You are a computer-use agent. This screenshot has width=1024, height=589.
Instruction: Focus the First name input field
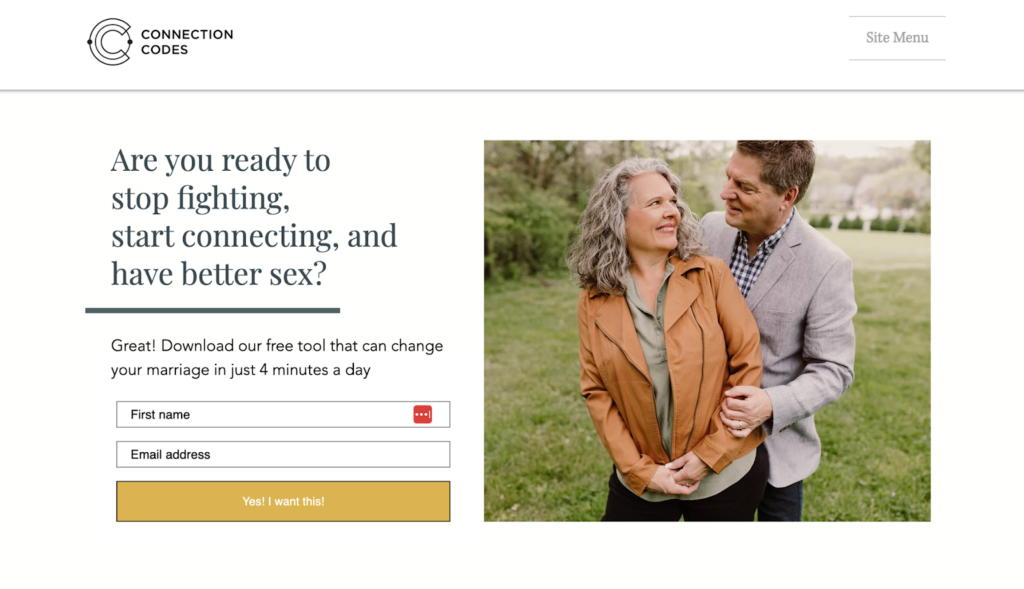(x=283, y=414)
